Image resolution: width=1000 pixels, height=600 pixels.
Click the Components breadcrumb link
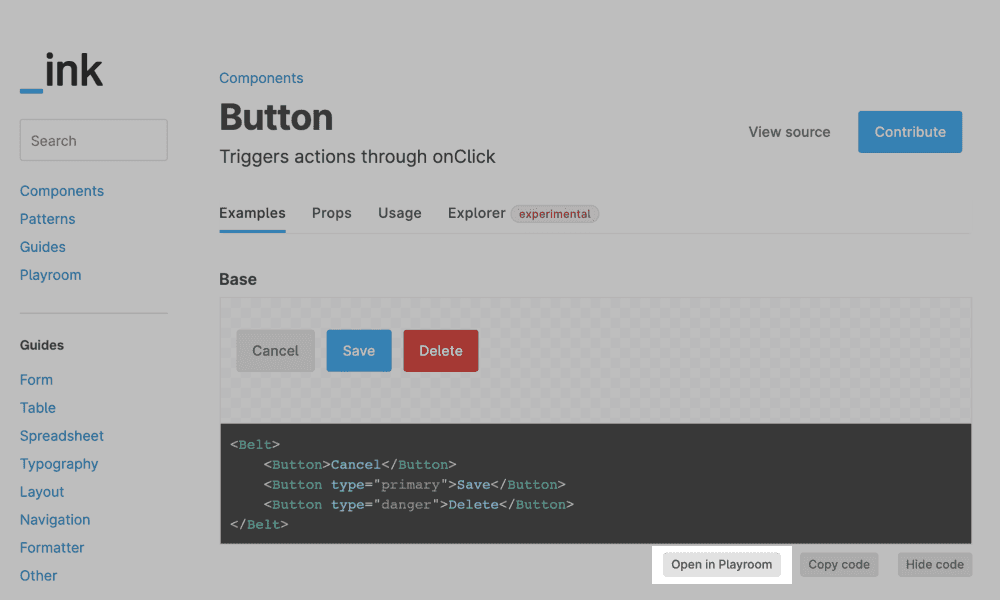click(x=261, y=78)
